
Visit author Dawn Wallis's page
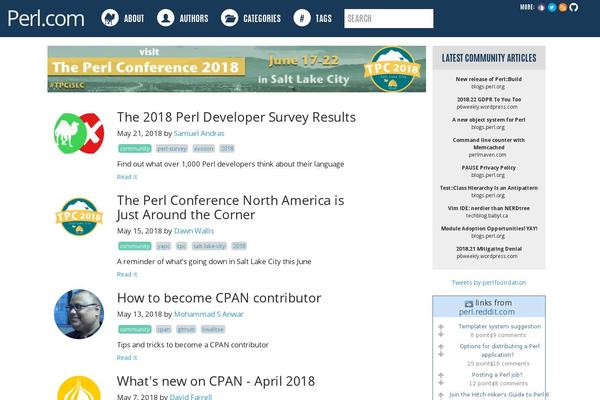[194, 231]
